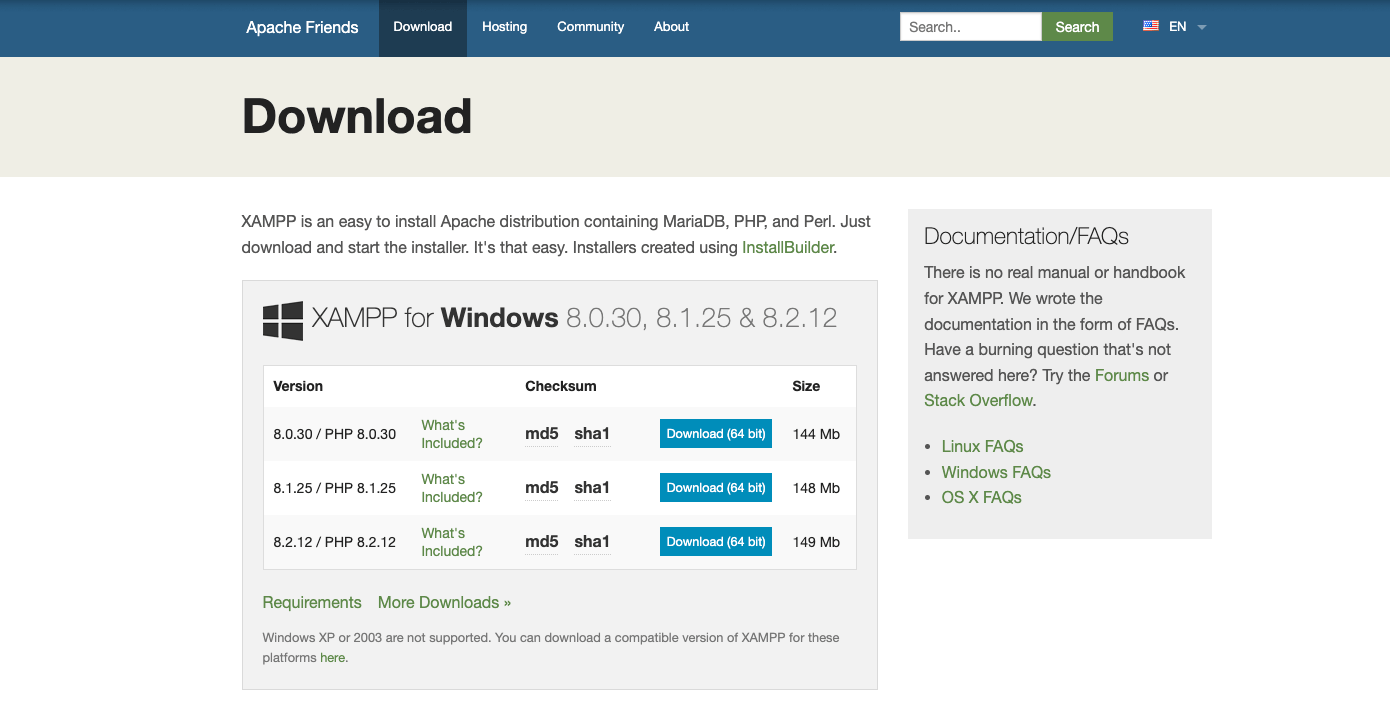Expand the EN language dropdown arrow
Image resolution: width=1390 pixels, height=704 pixels.
[1202, 28]
